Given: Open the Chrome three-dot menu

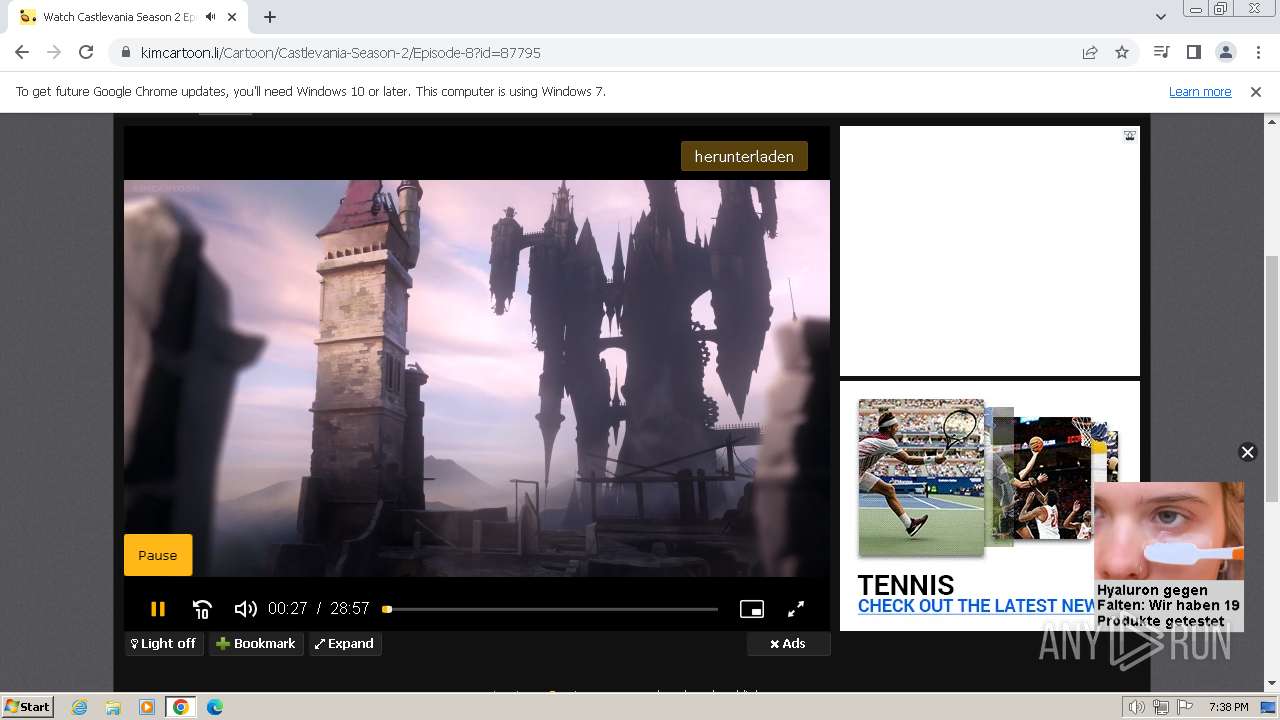Looking at the screenshot, I should tap(1257, 52).
